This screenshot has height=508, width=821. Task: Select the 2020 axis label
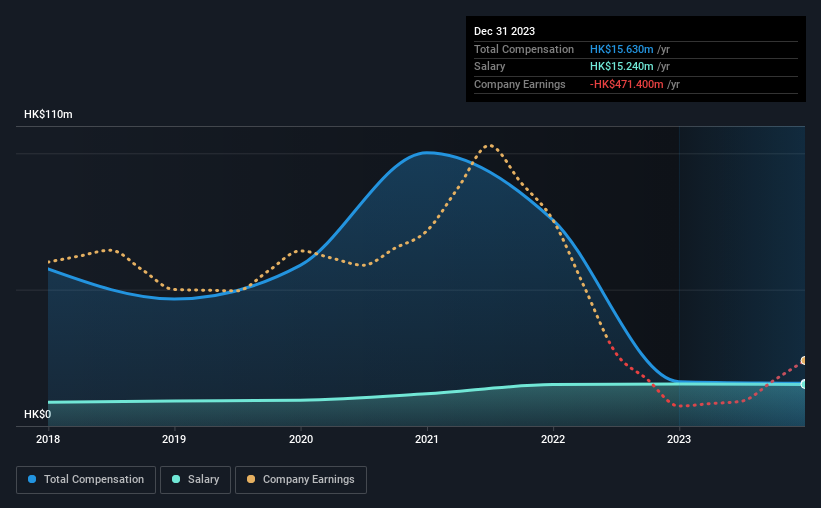301,439
